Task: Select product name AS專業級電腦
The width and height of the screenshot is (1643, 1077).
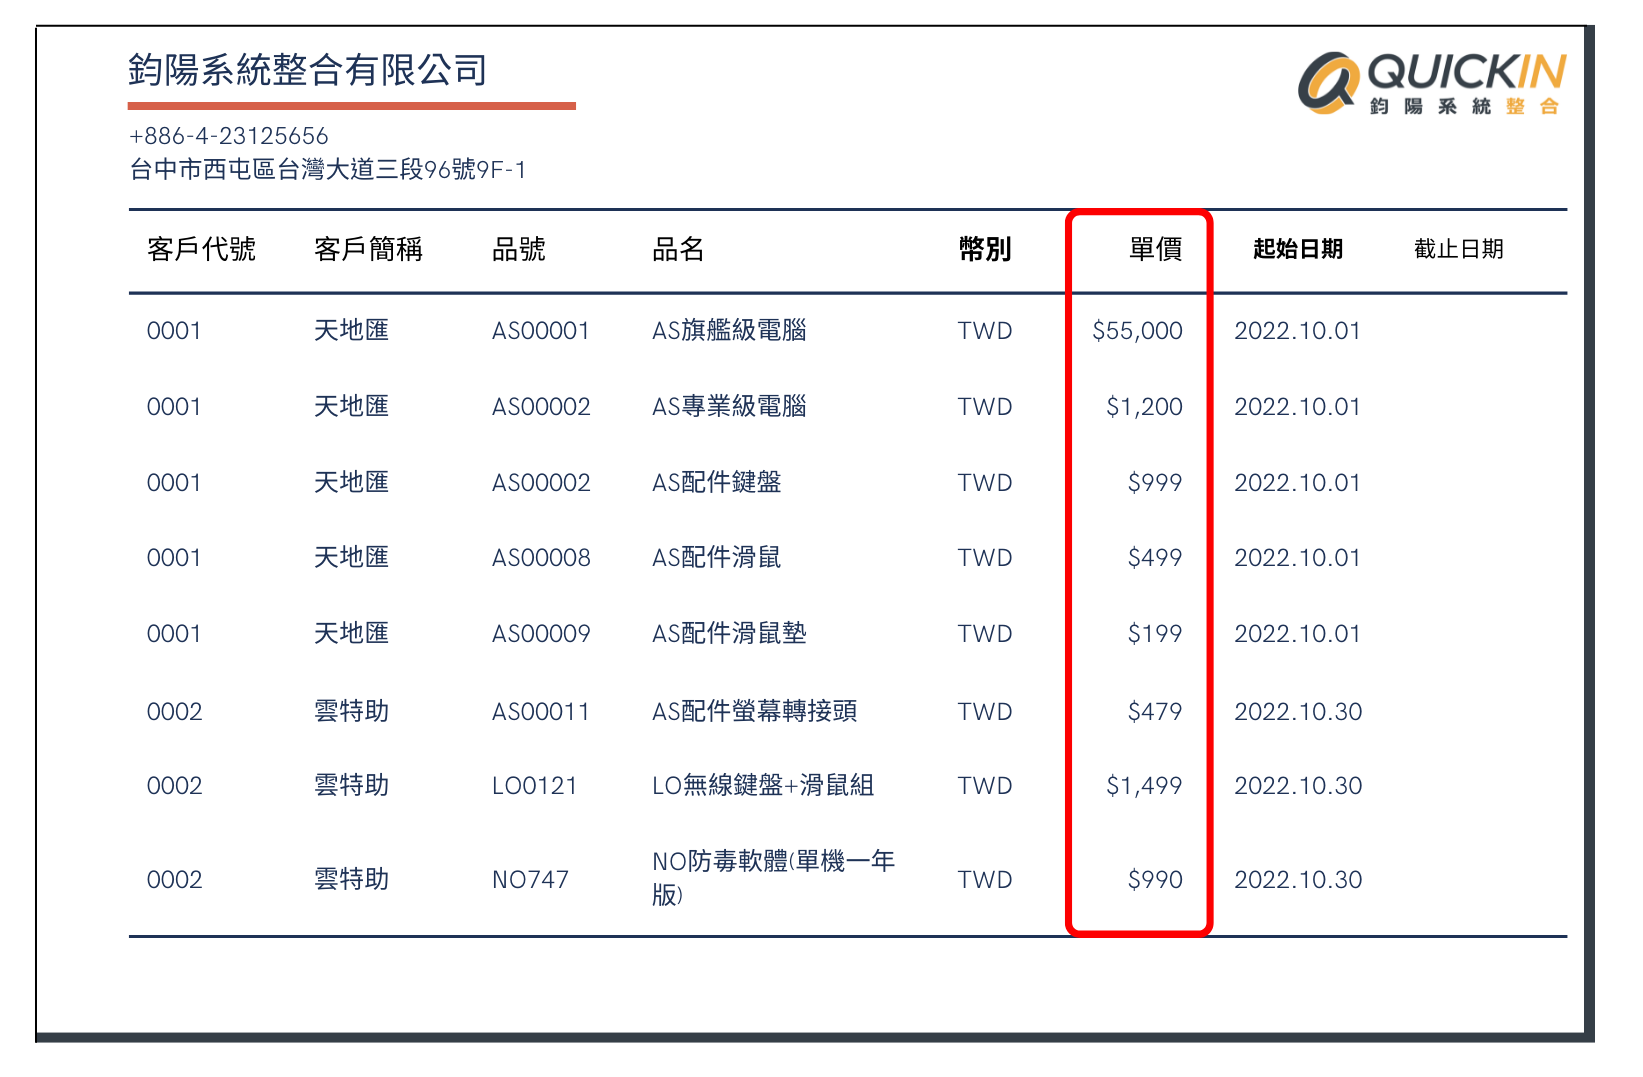Action: (x=729, y=406)
